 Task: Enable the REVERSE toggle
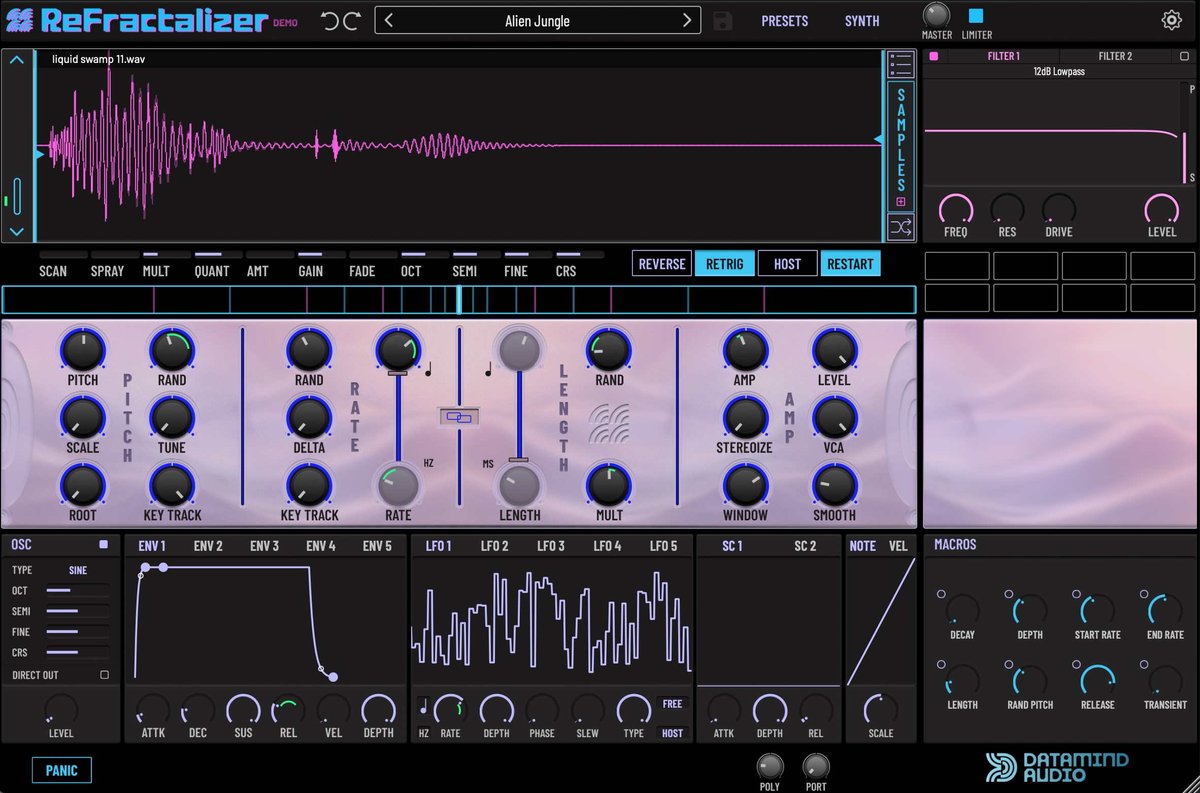(x=661, y=263)
